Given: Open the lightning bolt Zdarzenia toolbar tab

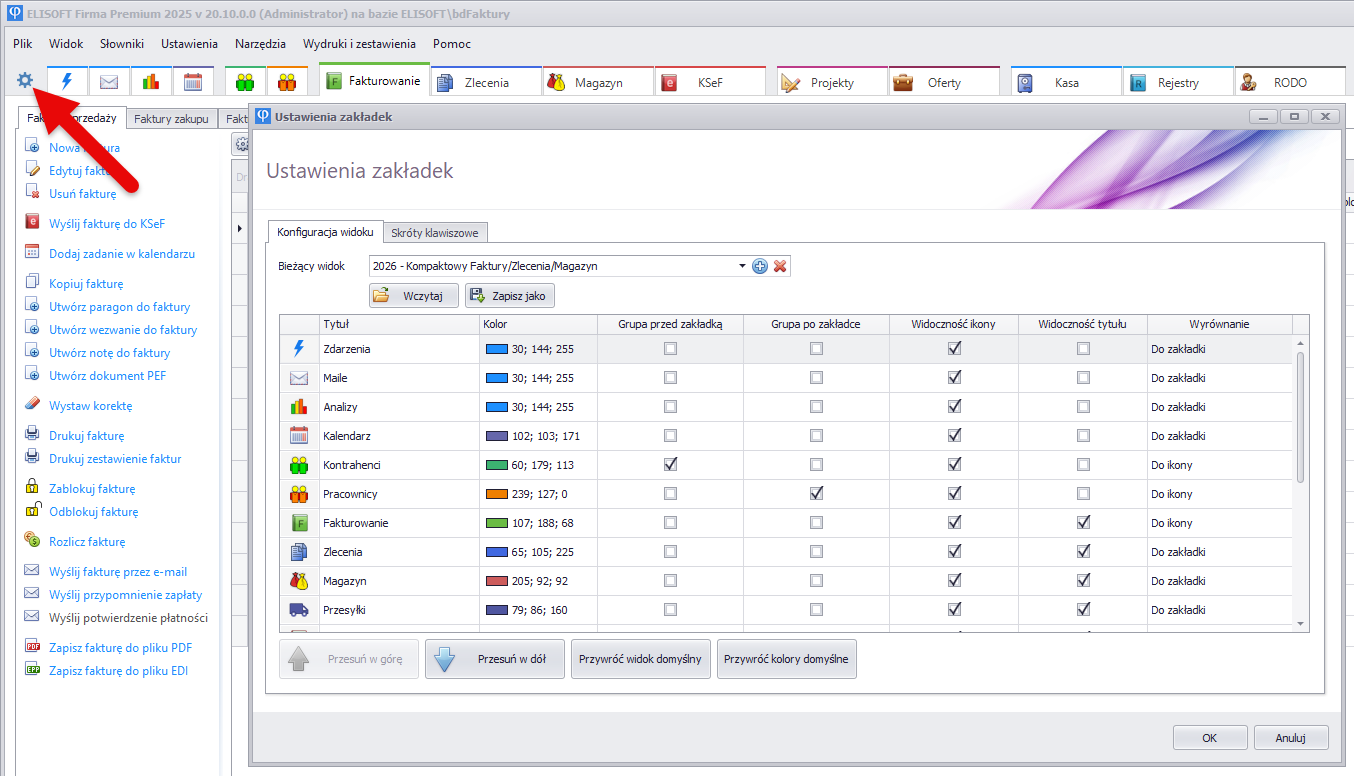Looking at the screenshot, I should [67, 82].
